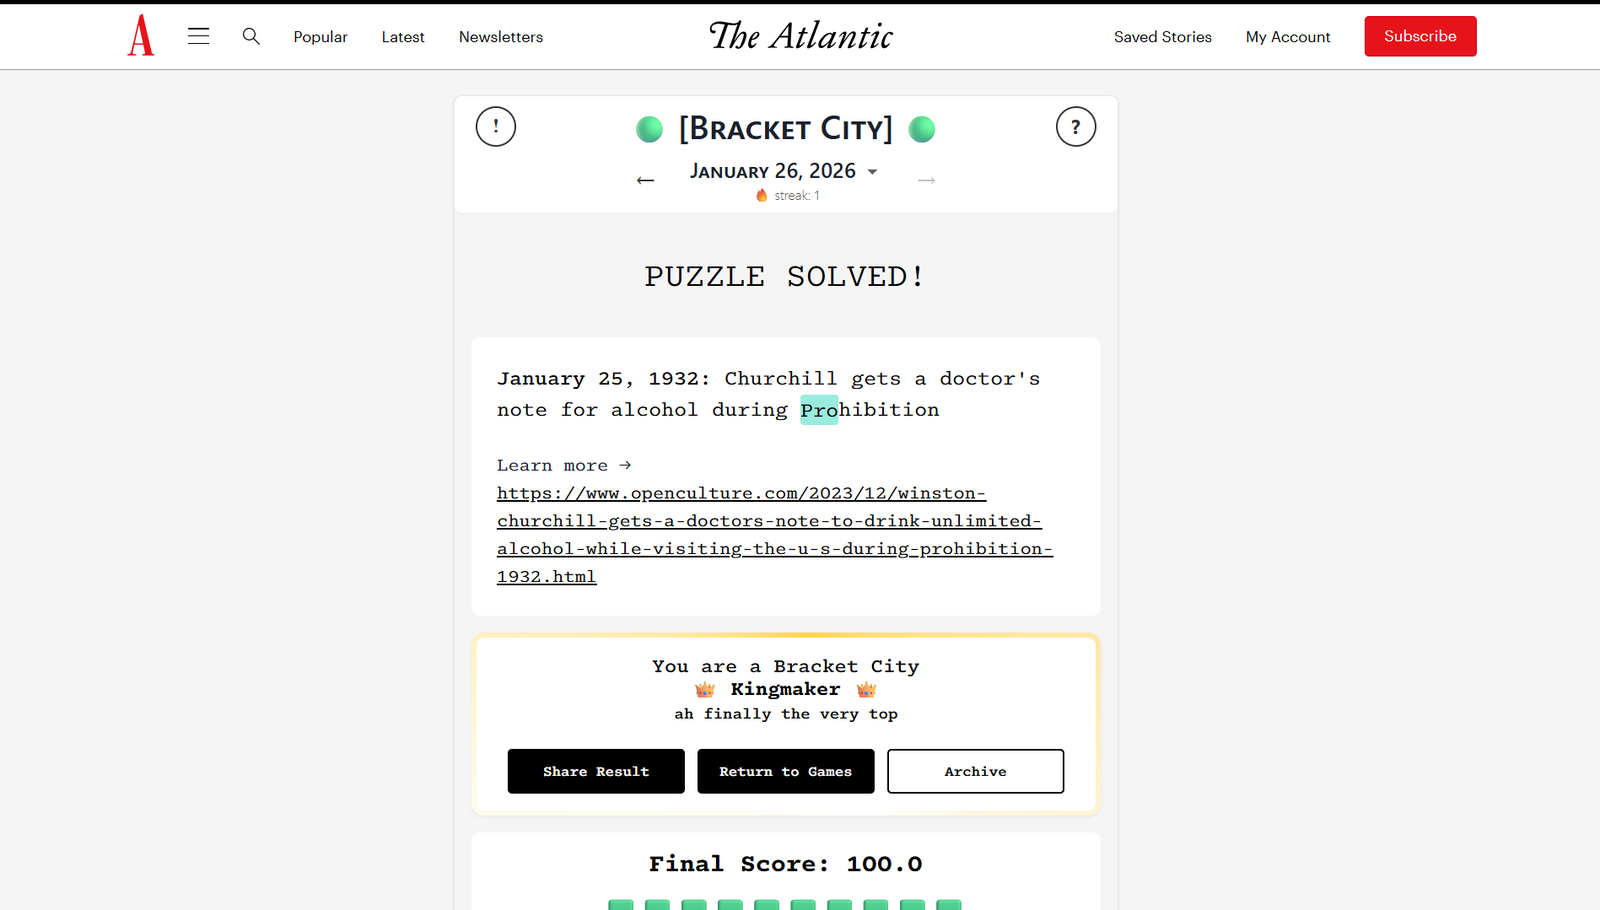Screen dimensions: 1600x910
Task: Go to previous puzzle with left arrow
Action: [646, 180]
